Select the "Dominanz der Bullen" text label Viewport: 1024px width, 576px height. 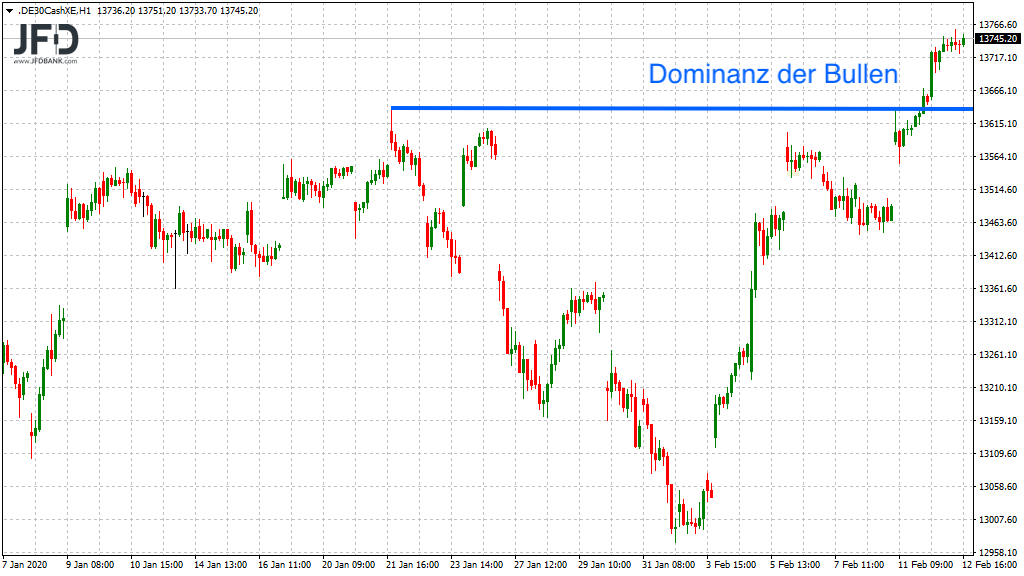click(x=773, y=74)
